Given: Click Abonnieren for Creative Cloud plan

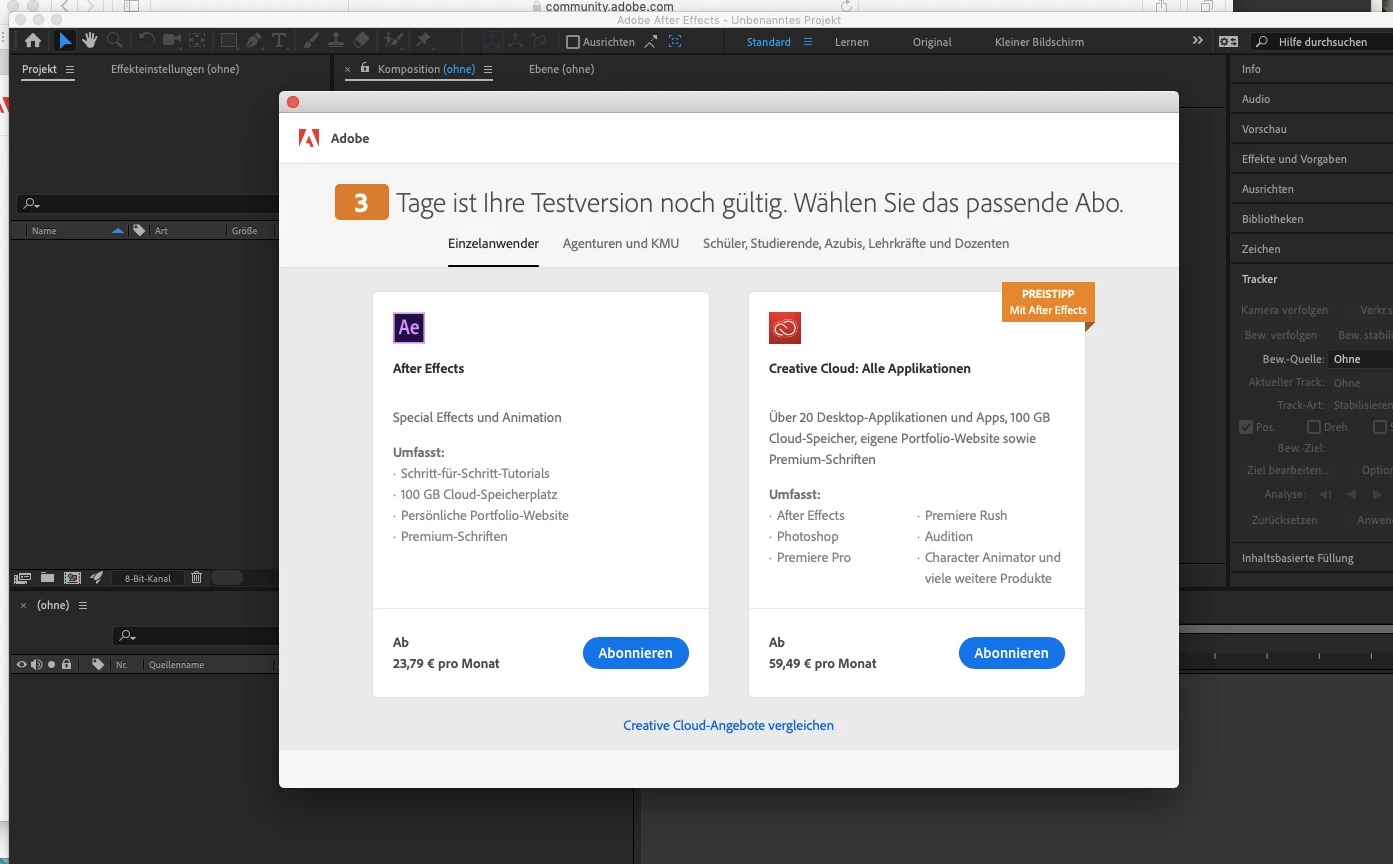Looking at the screenshot, I should [1012, 653].
